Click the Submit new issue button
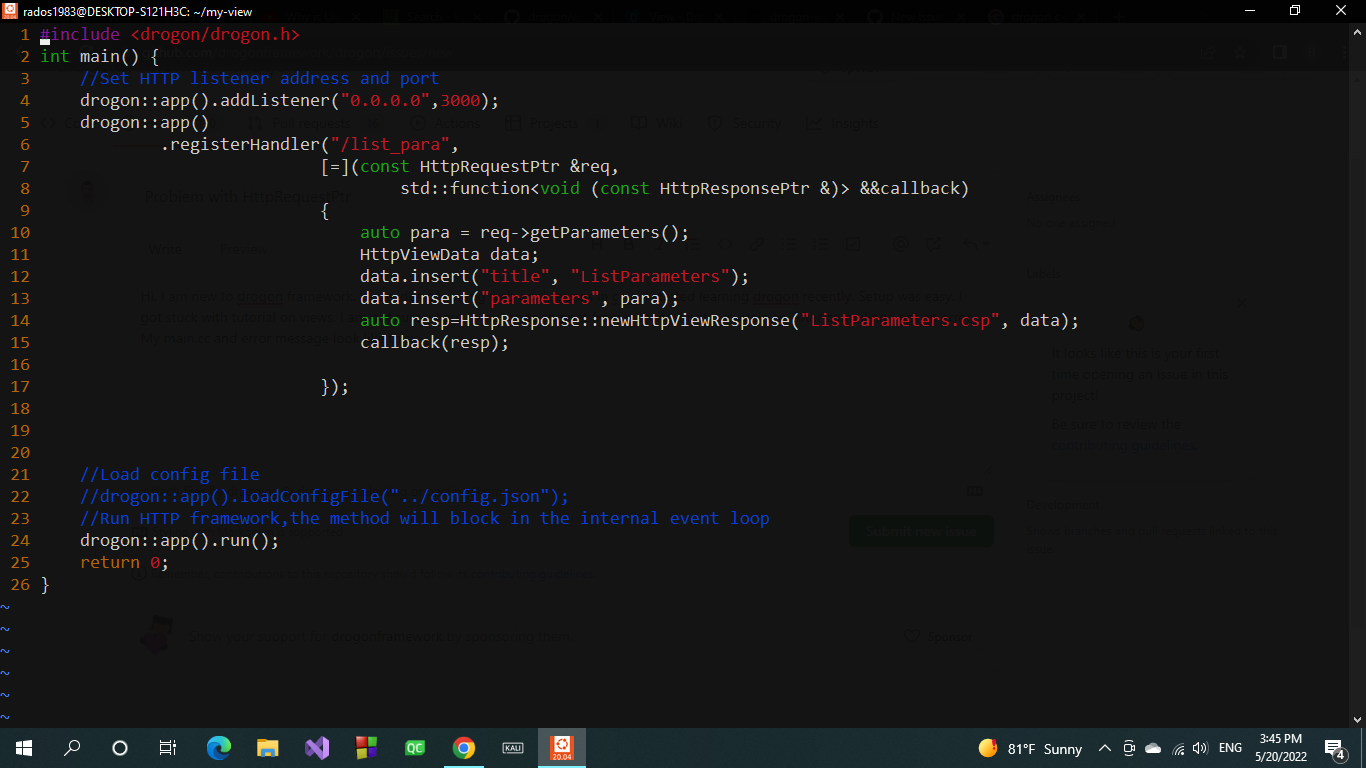Image resolution: width=1366 pixels, height=768 pixels. [920, 531]
